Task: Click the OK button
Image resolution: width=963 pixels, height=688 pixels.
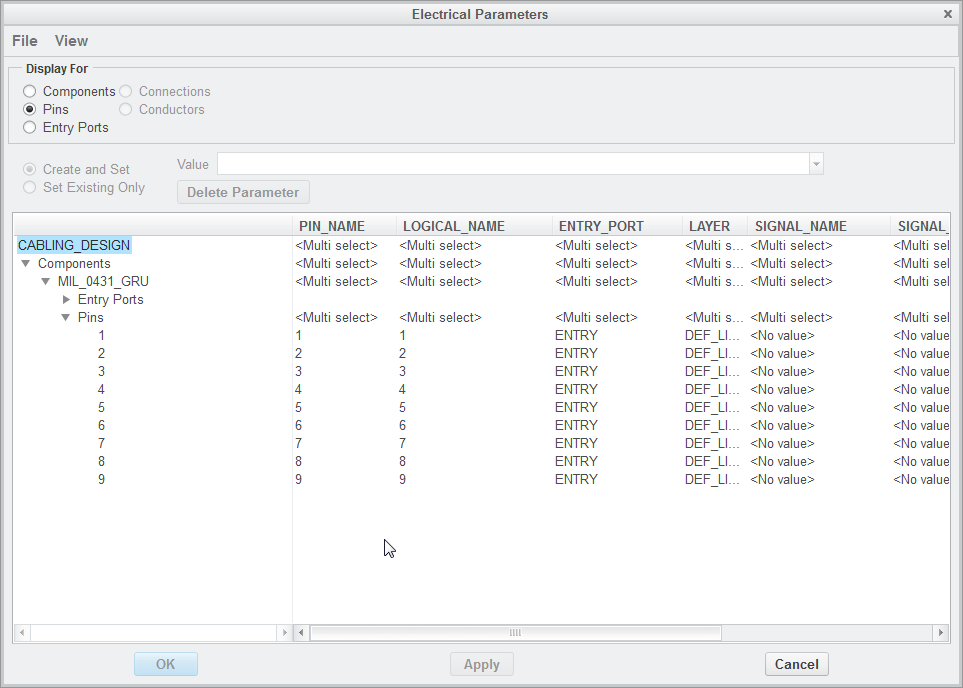Action: pyautogui.click(x=166, y=664)
